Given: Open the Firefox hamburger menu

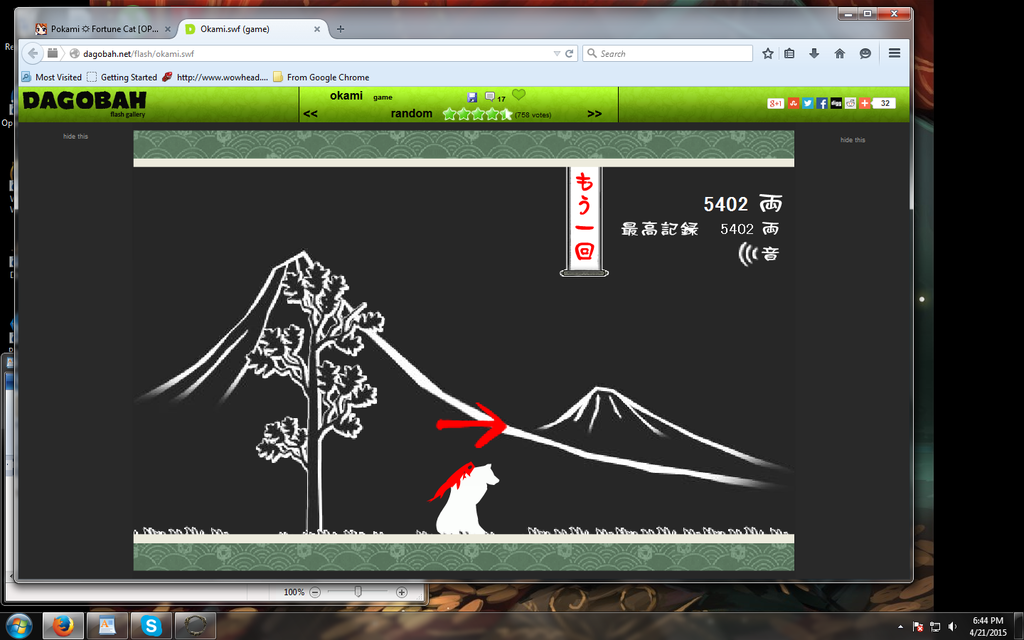Looking at the screenshot, I should (x=895, y=53).
